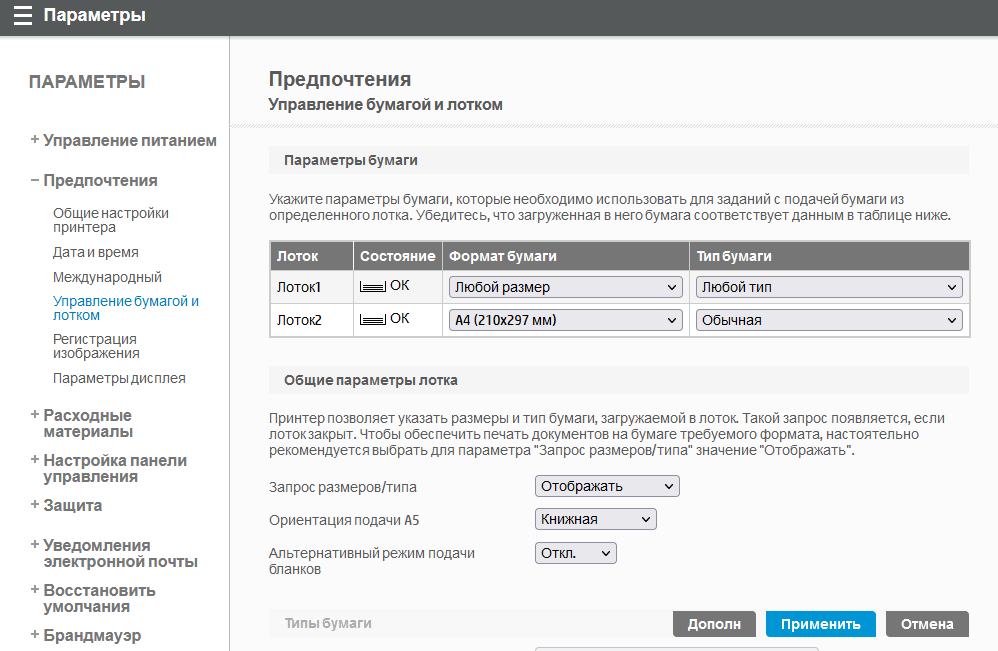Change Ориентация подачи A5 dropdown
998x651 pixels.
click(x=596, y=519)
